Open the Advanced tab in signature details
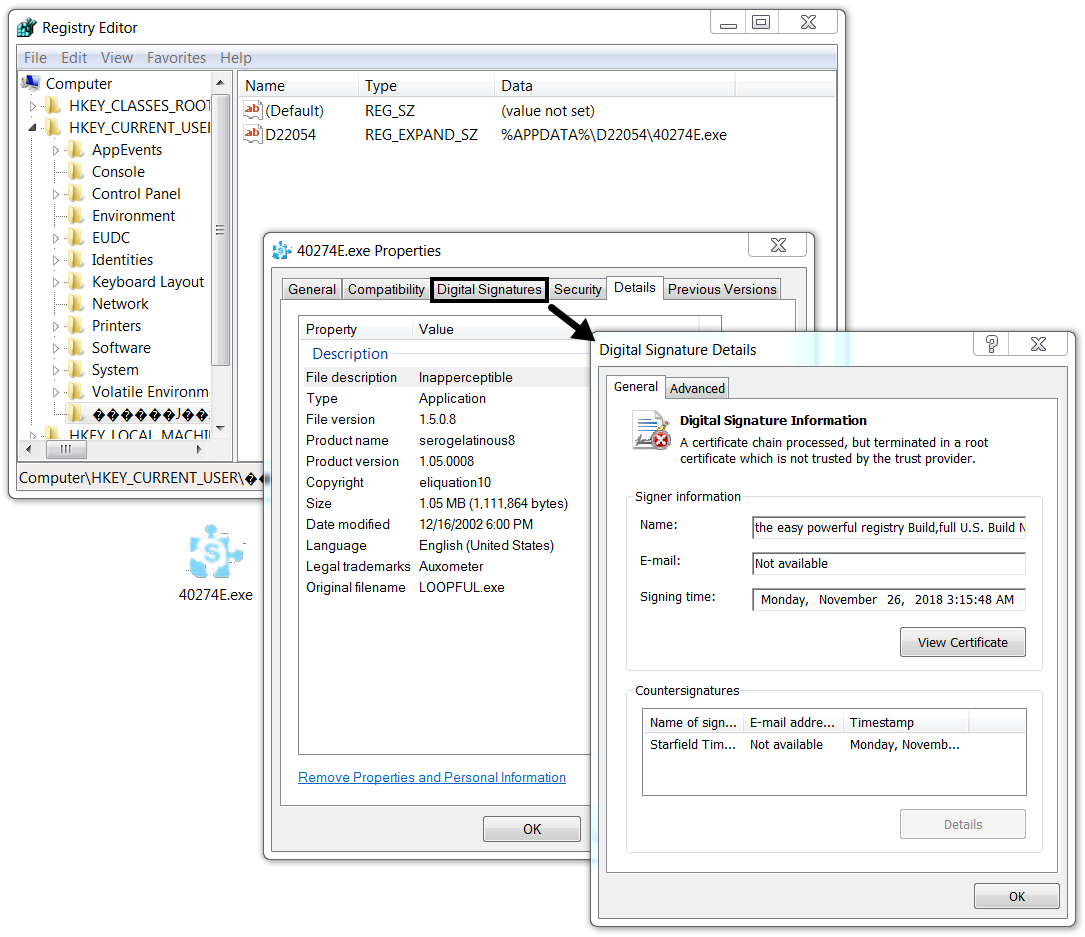The width and height of the screenshot is (1085, 937). pos(698,388)
